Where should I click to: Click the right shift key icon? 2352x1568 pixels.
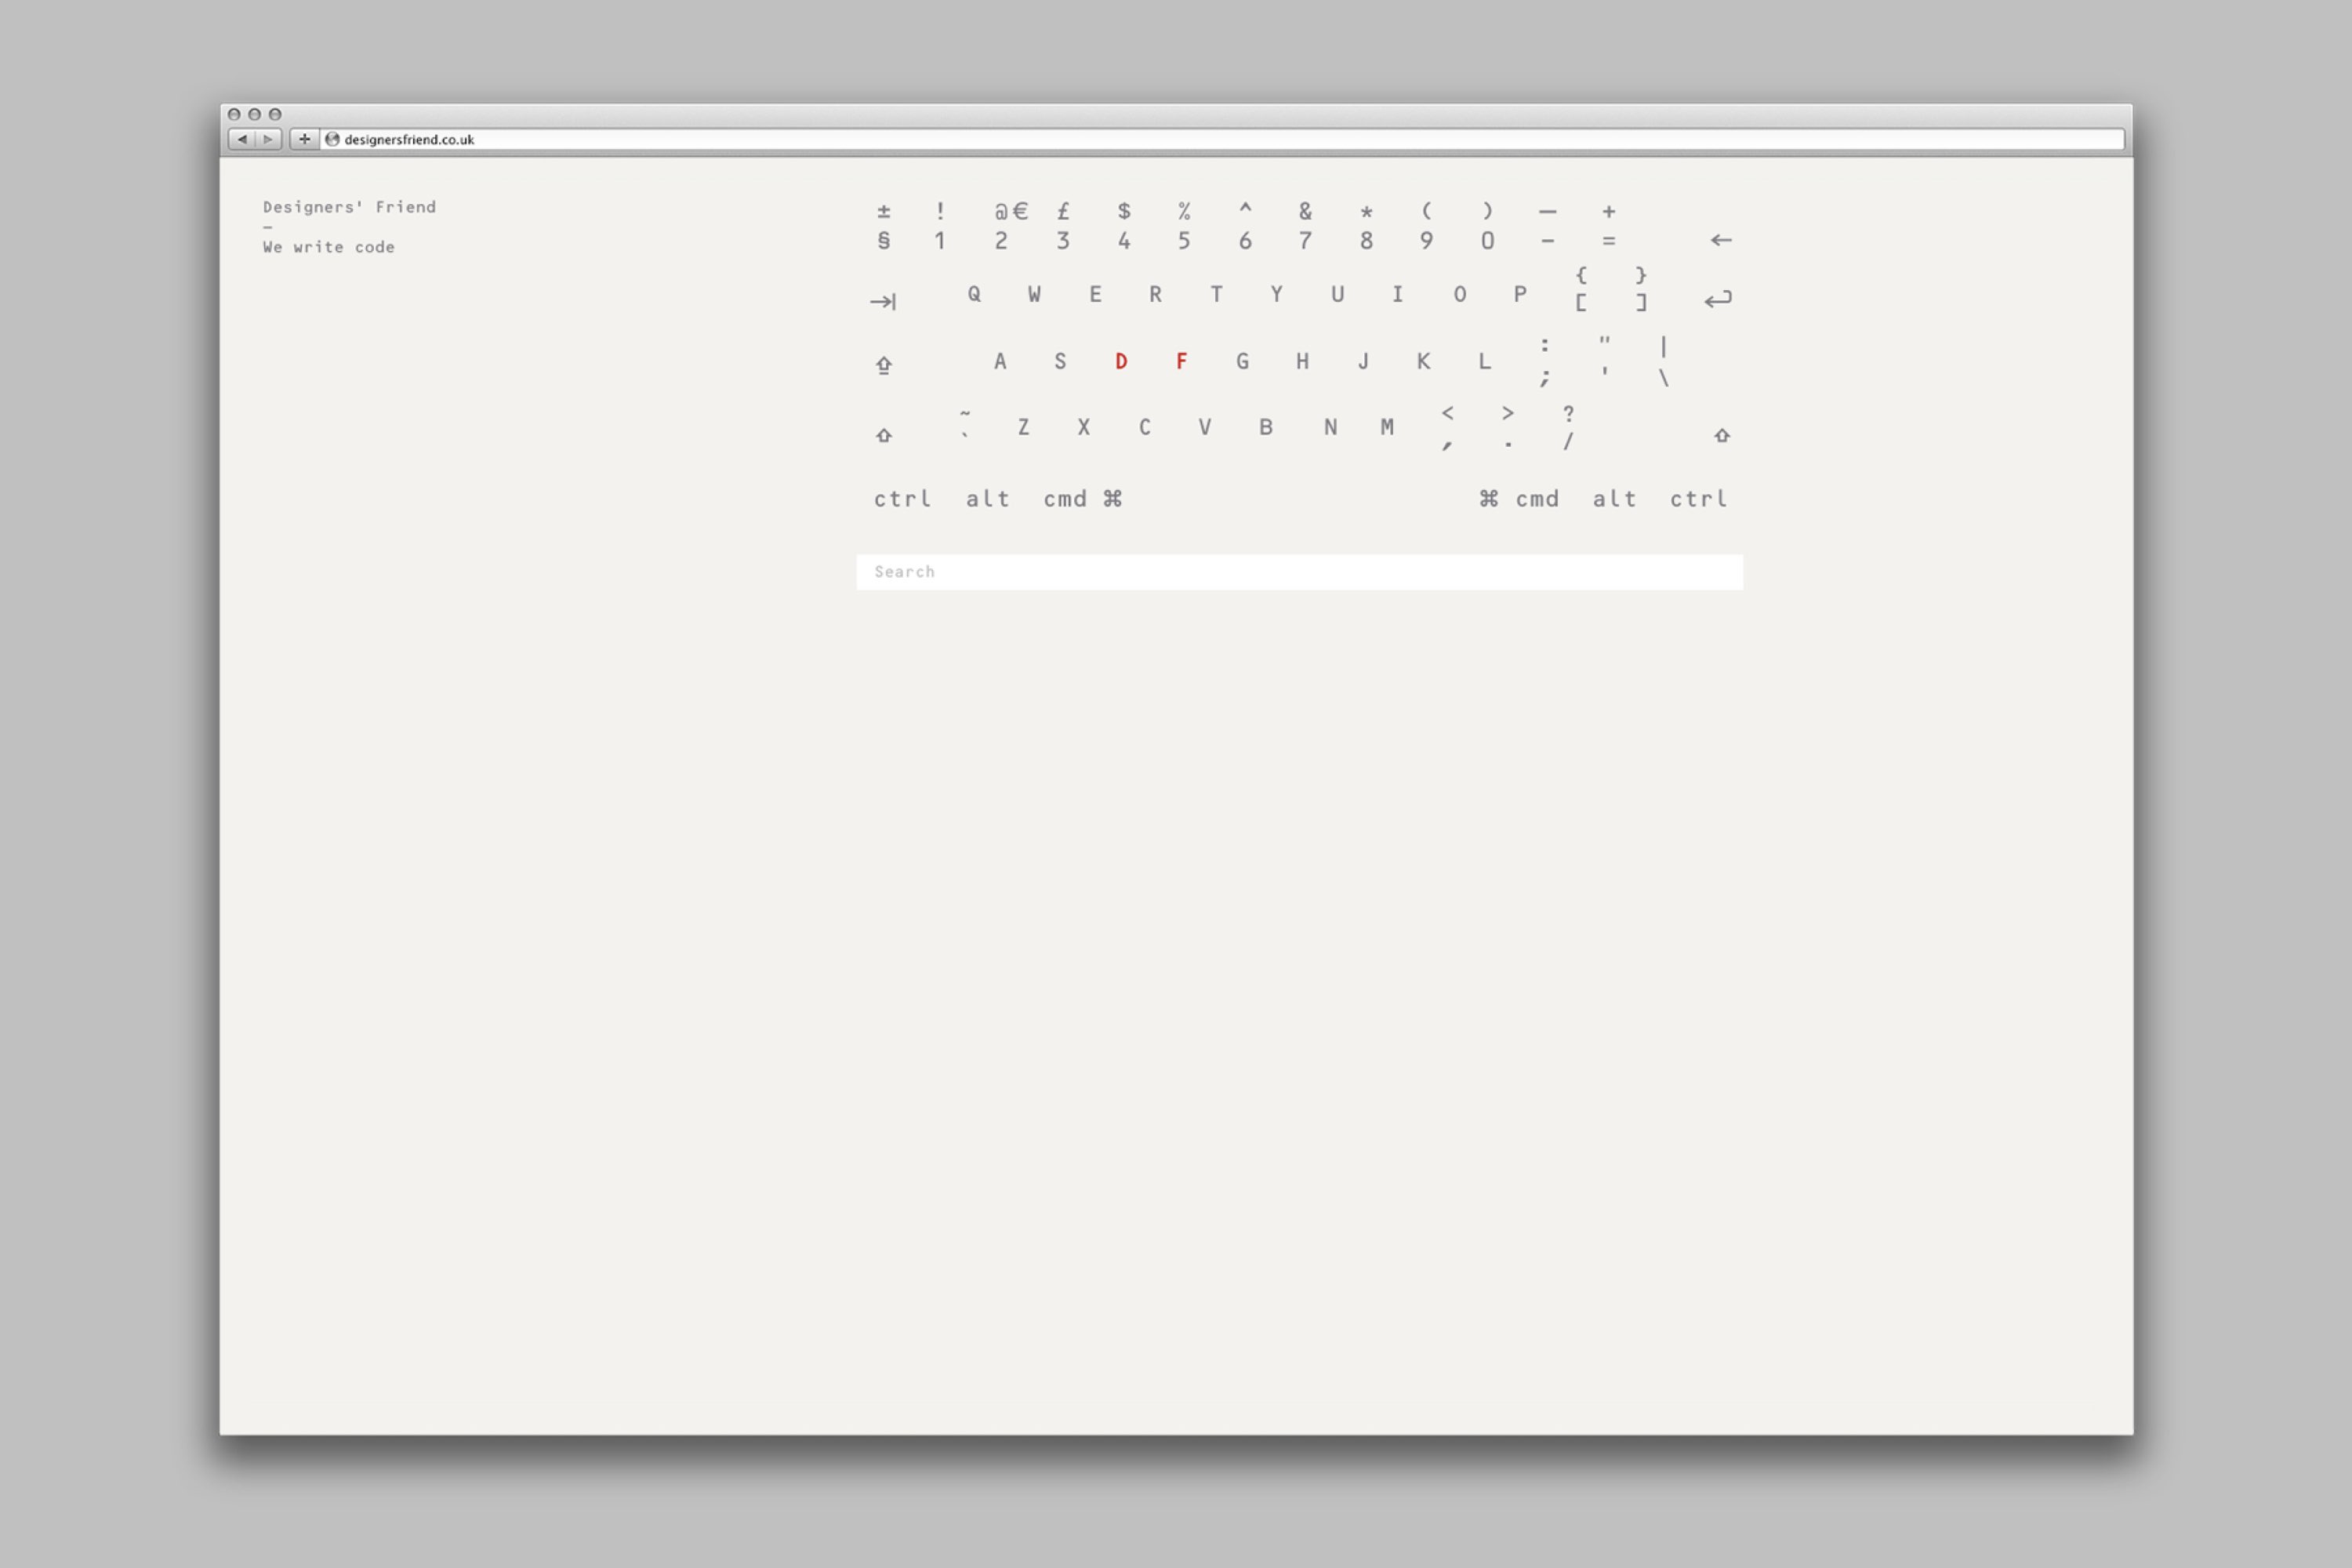(x=1721, y=435)
